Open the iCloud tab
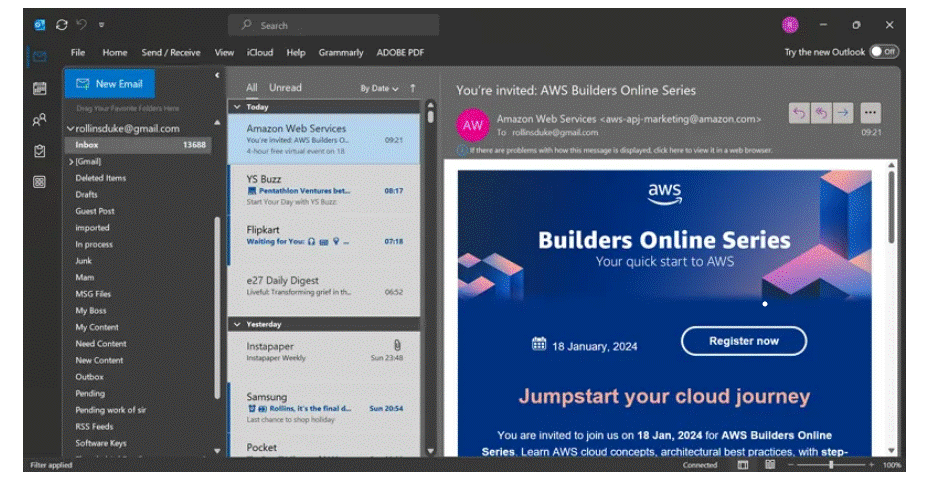Image resolution: width=927 pixels, height=482 pixels. click(260, 53)
